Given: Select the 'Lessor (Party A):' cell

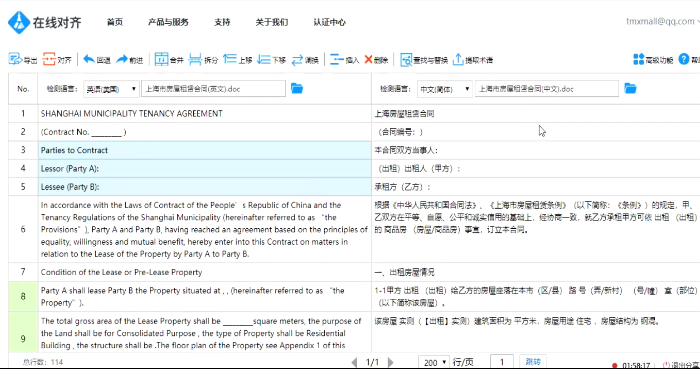Looking at the screenshot, I should pos(204,169).
